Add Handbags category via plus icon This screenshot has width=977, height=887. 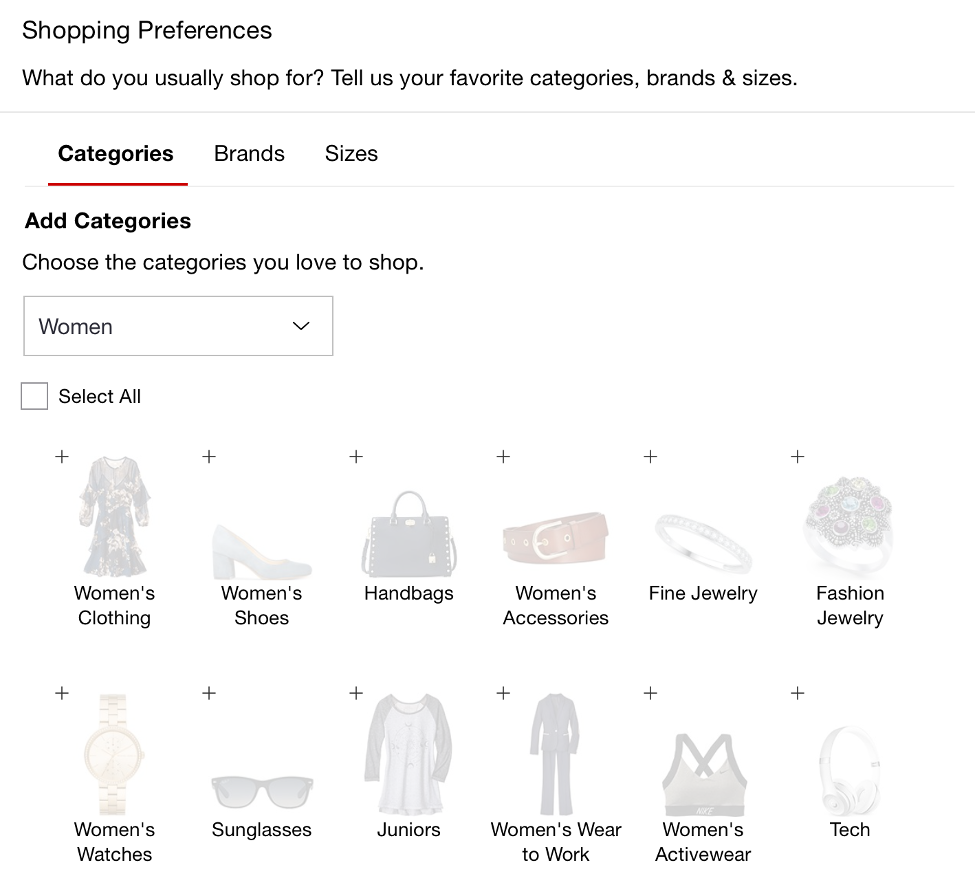coord(356,456)
